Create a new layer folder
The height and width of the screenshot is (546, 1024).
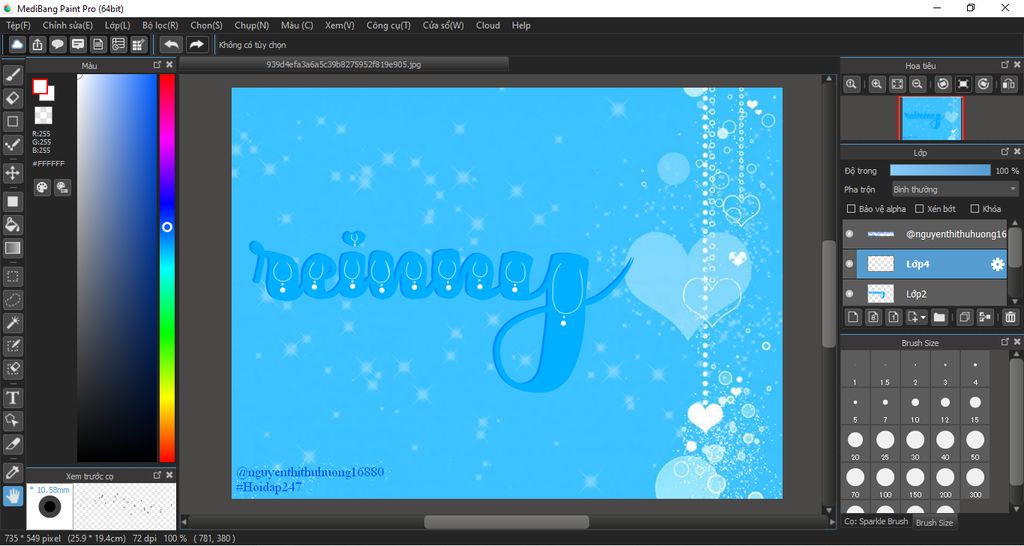pyautogui.click(x=939, y=317)
